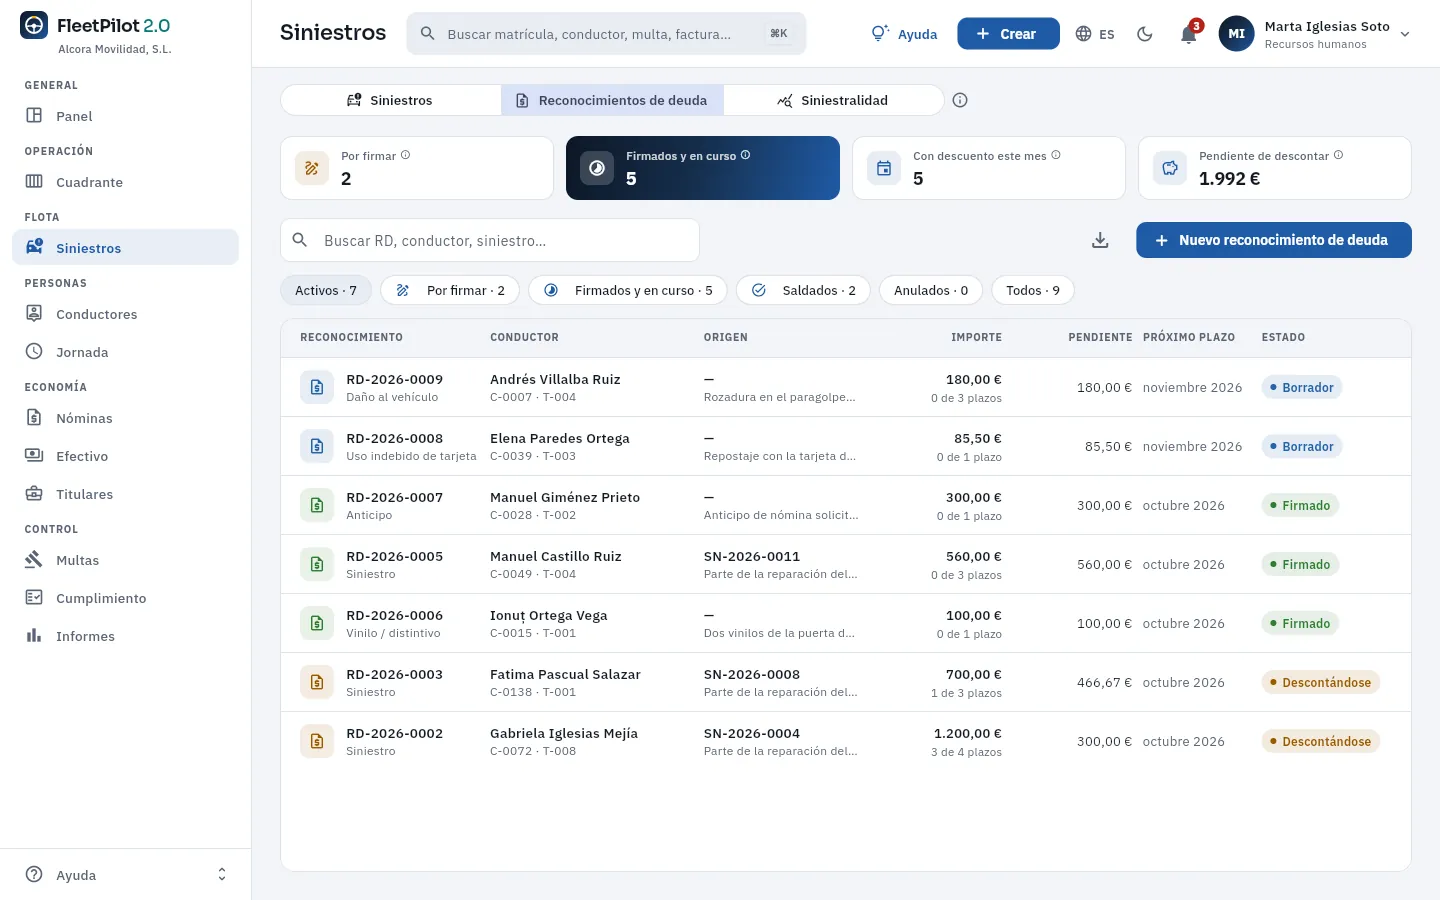Switch to the Siniestros tab
The width and height of the screenshot is (1440, 900).
click(x=391, y=100)
